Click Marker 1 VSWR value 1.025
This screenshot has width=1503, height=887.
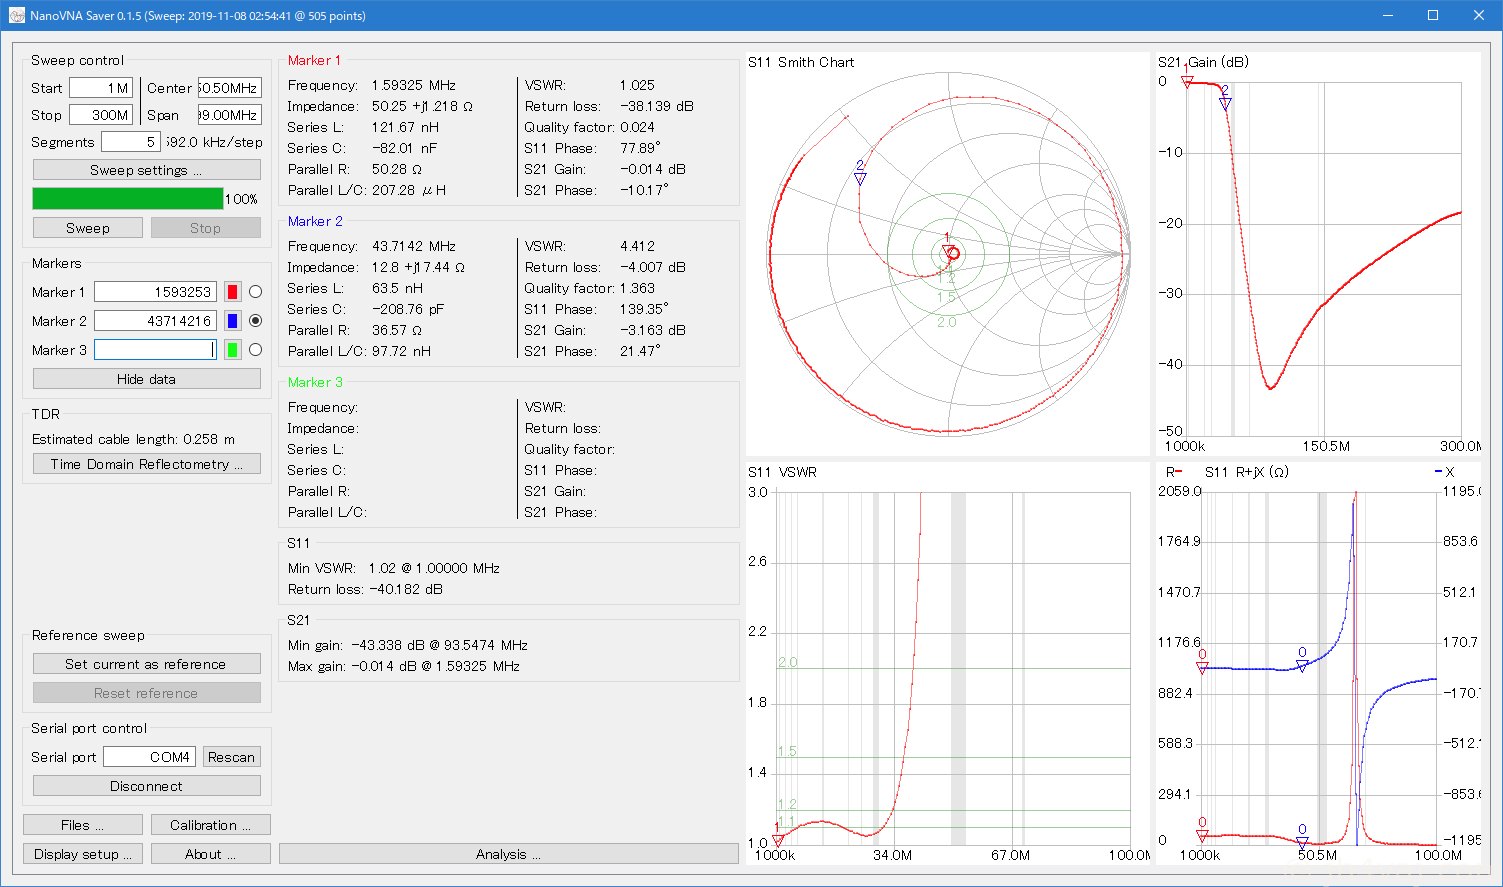tap(637, 85)
